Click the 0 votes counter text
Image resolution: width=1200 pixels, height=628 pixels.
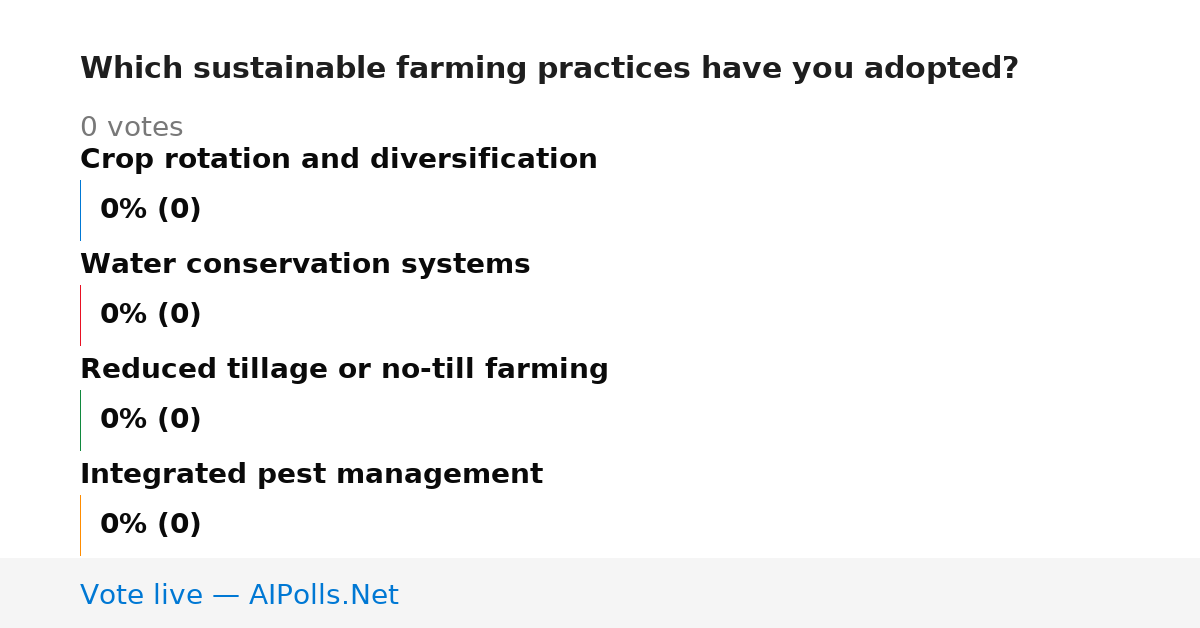click(x=131, y=128)
